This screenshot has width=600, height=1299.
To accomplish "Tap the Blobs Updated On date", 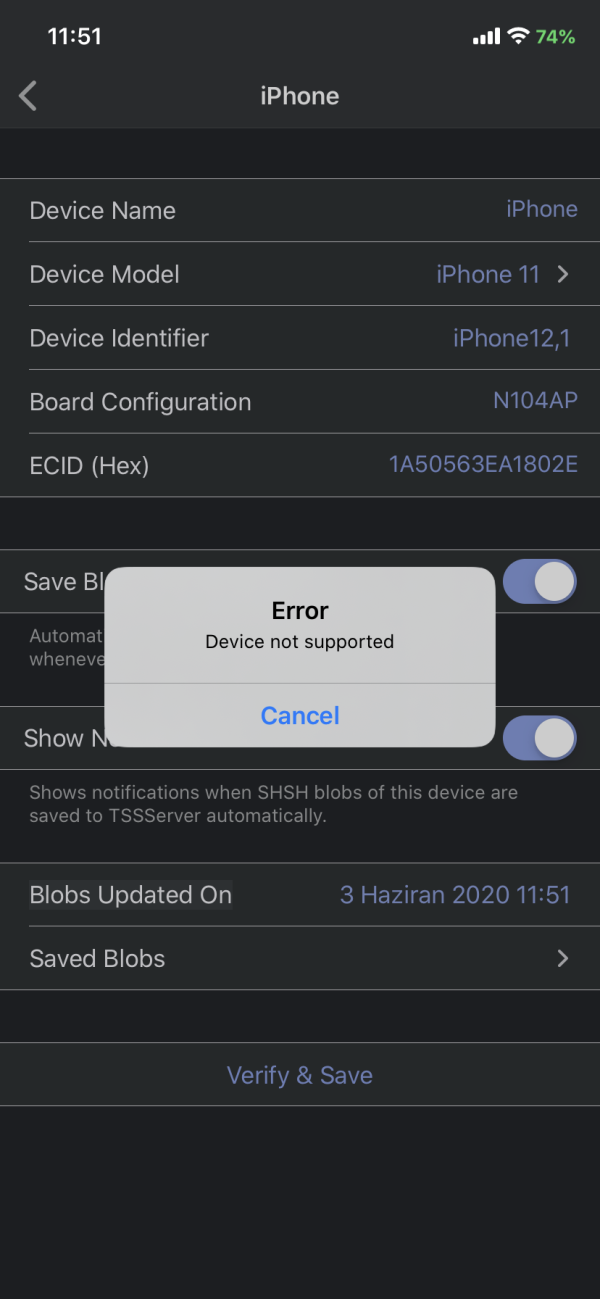I will [455, 894].
